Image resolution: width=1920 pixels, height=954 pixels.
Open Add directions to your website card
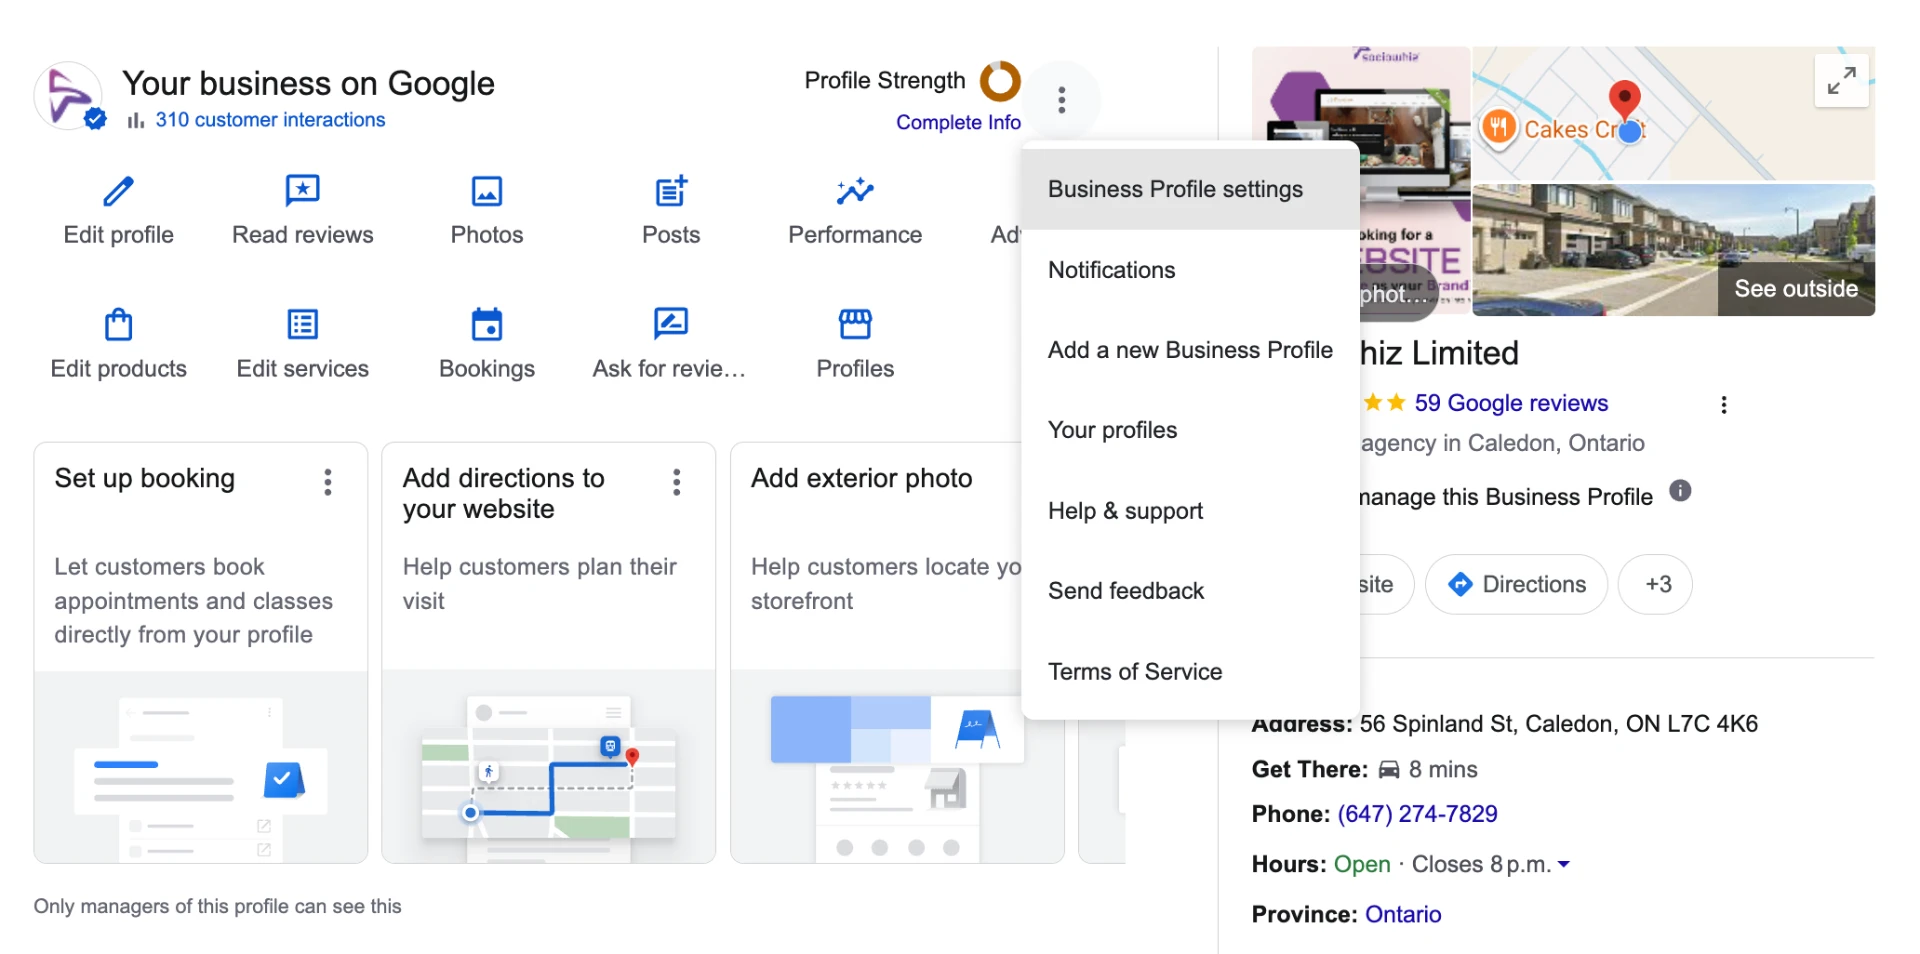[549, 653]
